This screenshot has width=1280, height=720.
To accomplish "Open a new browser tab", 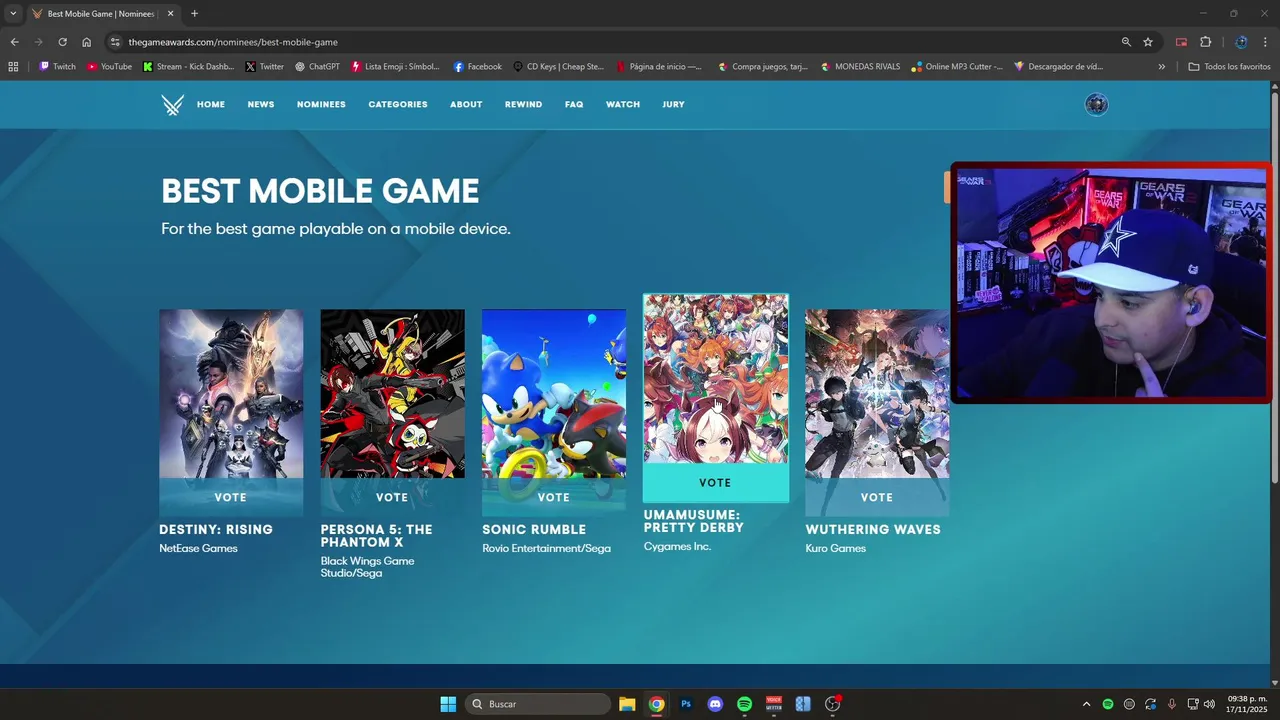I will [x=194, y=14].
